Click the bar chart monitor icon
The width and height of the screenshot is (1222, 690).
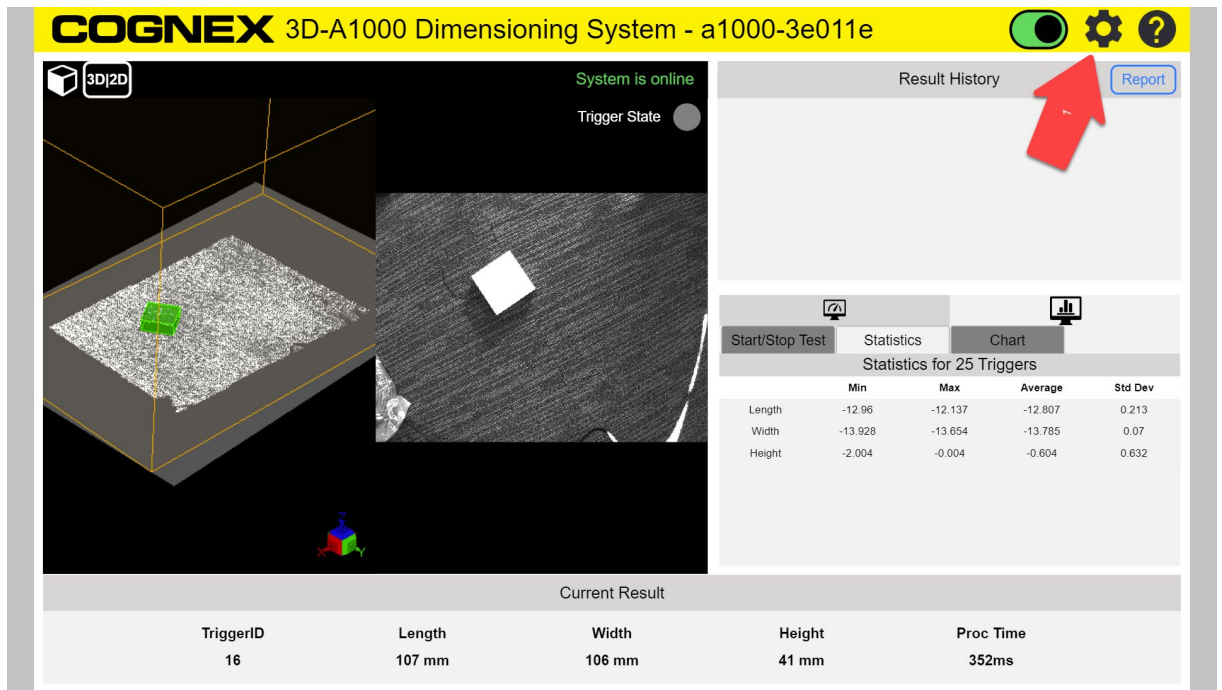tap(1065, 309)
